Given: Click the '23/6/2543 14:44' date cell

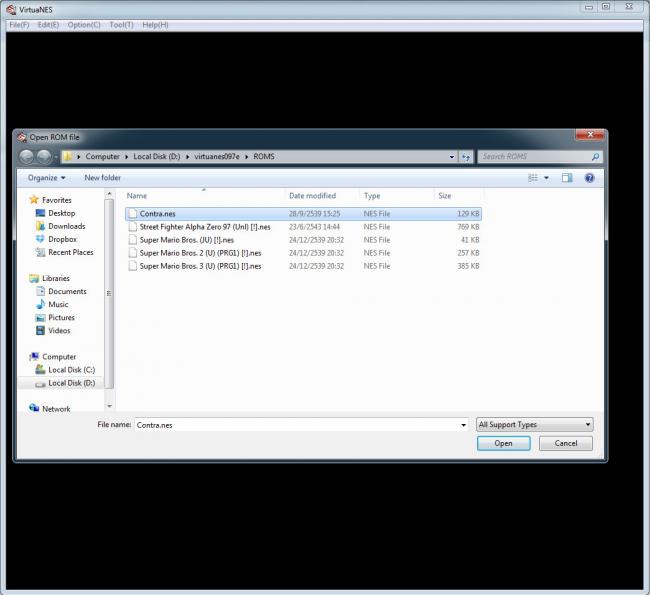Looking at the screenshot, I should tap(314, 227).
